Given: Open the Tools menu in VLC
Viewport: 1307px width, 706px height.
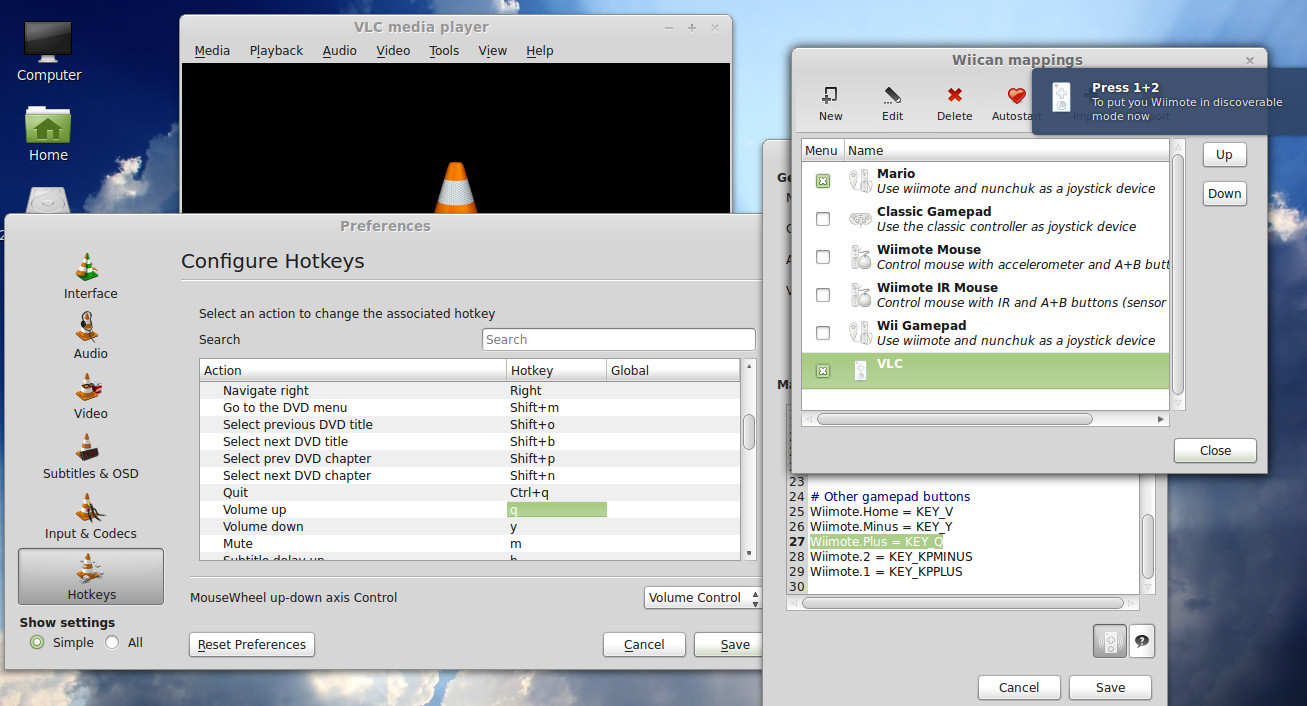Looking at the screenshot, I should pyautogui.click(x=443, y=50).
